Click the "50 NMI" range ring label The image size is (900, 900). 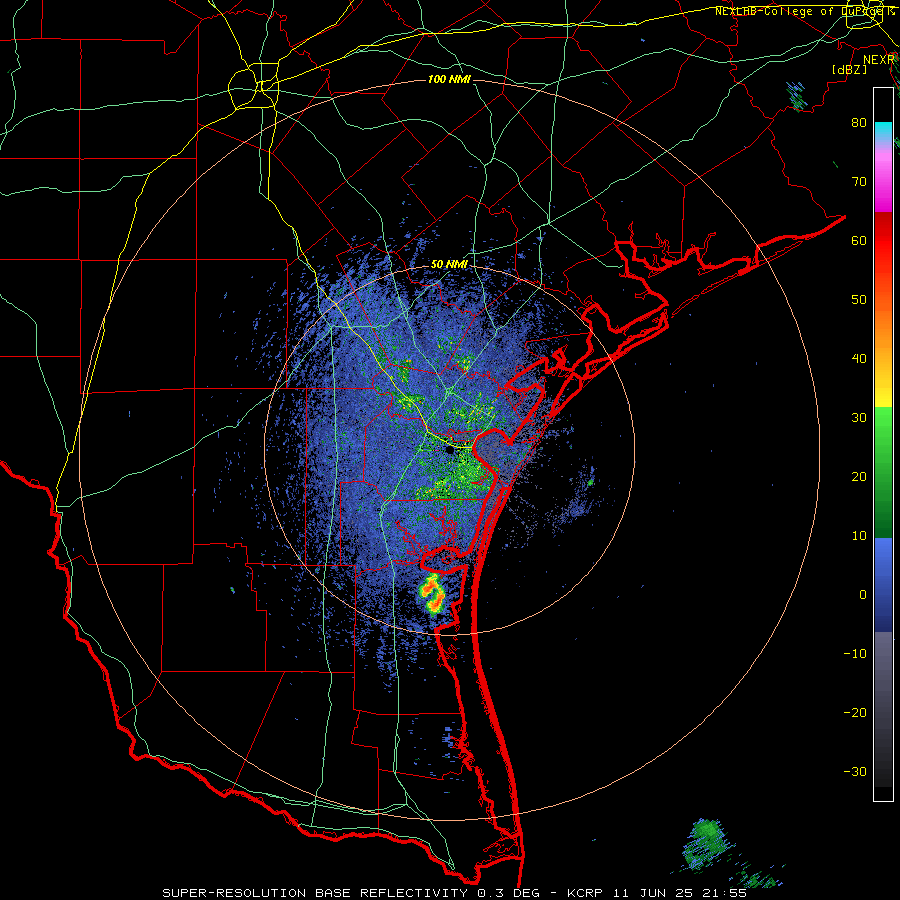click(449, 265)
